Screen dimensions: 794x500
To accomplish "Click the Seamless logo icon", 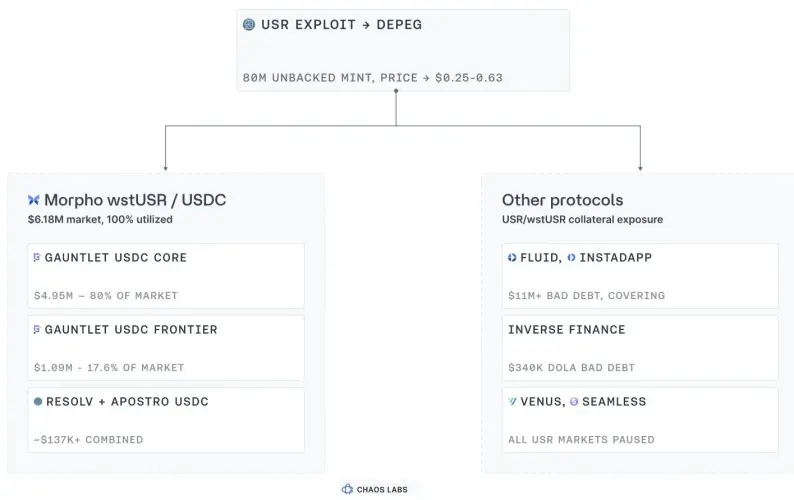I will tap(574, 401).
